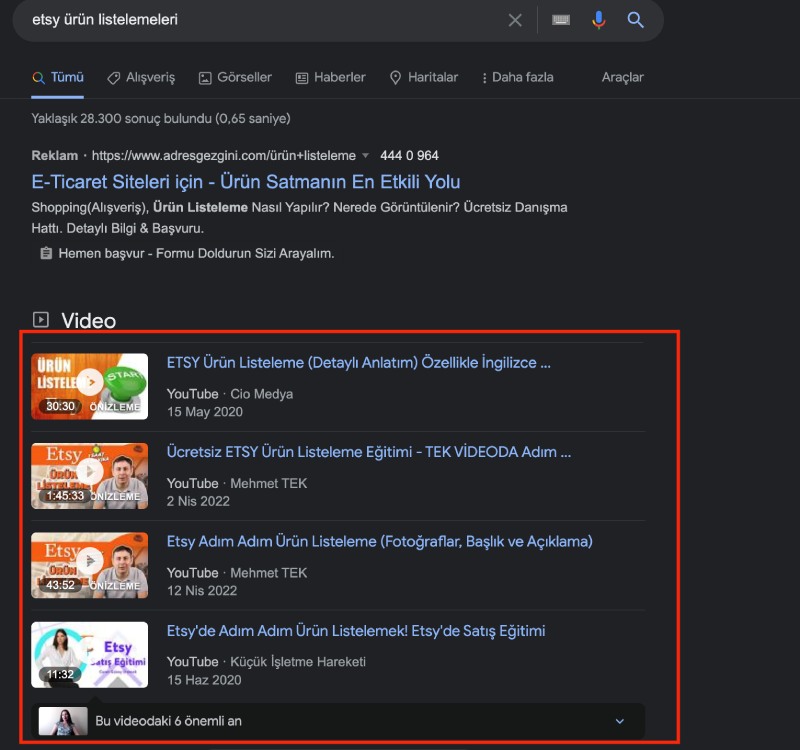The height and width of the screenshot is (750, 800).
Task: Select the keyboard input icon
Action: pos(561,20)
